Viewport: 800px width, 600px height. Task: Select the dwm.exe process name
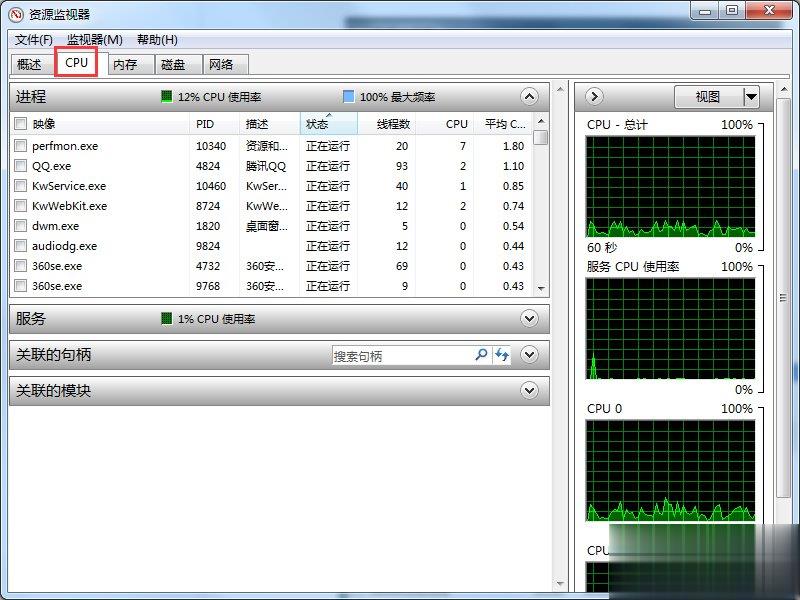pos(55,226)
